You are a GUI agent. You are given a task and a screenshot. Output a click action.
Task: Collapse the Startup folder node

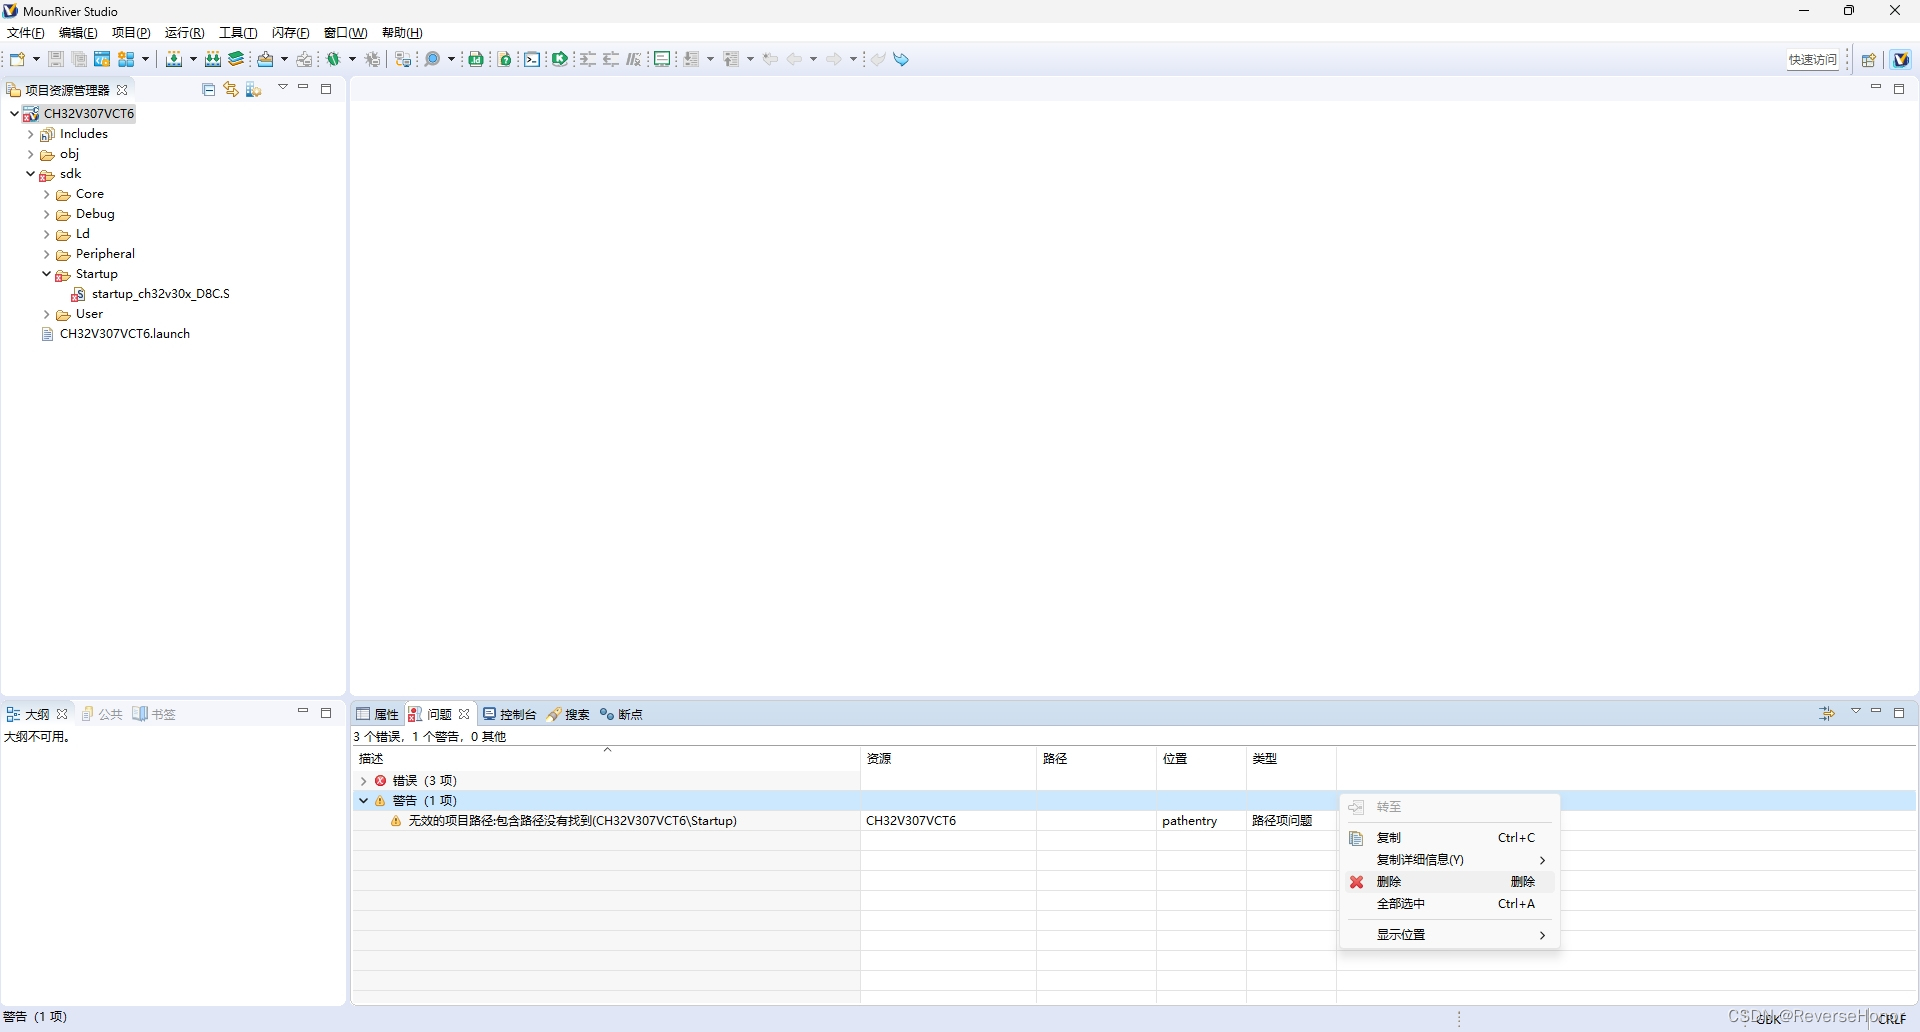tap(46, 274)
